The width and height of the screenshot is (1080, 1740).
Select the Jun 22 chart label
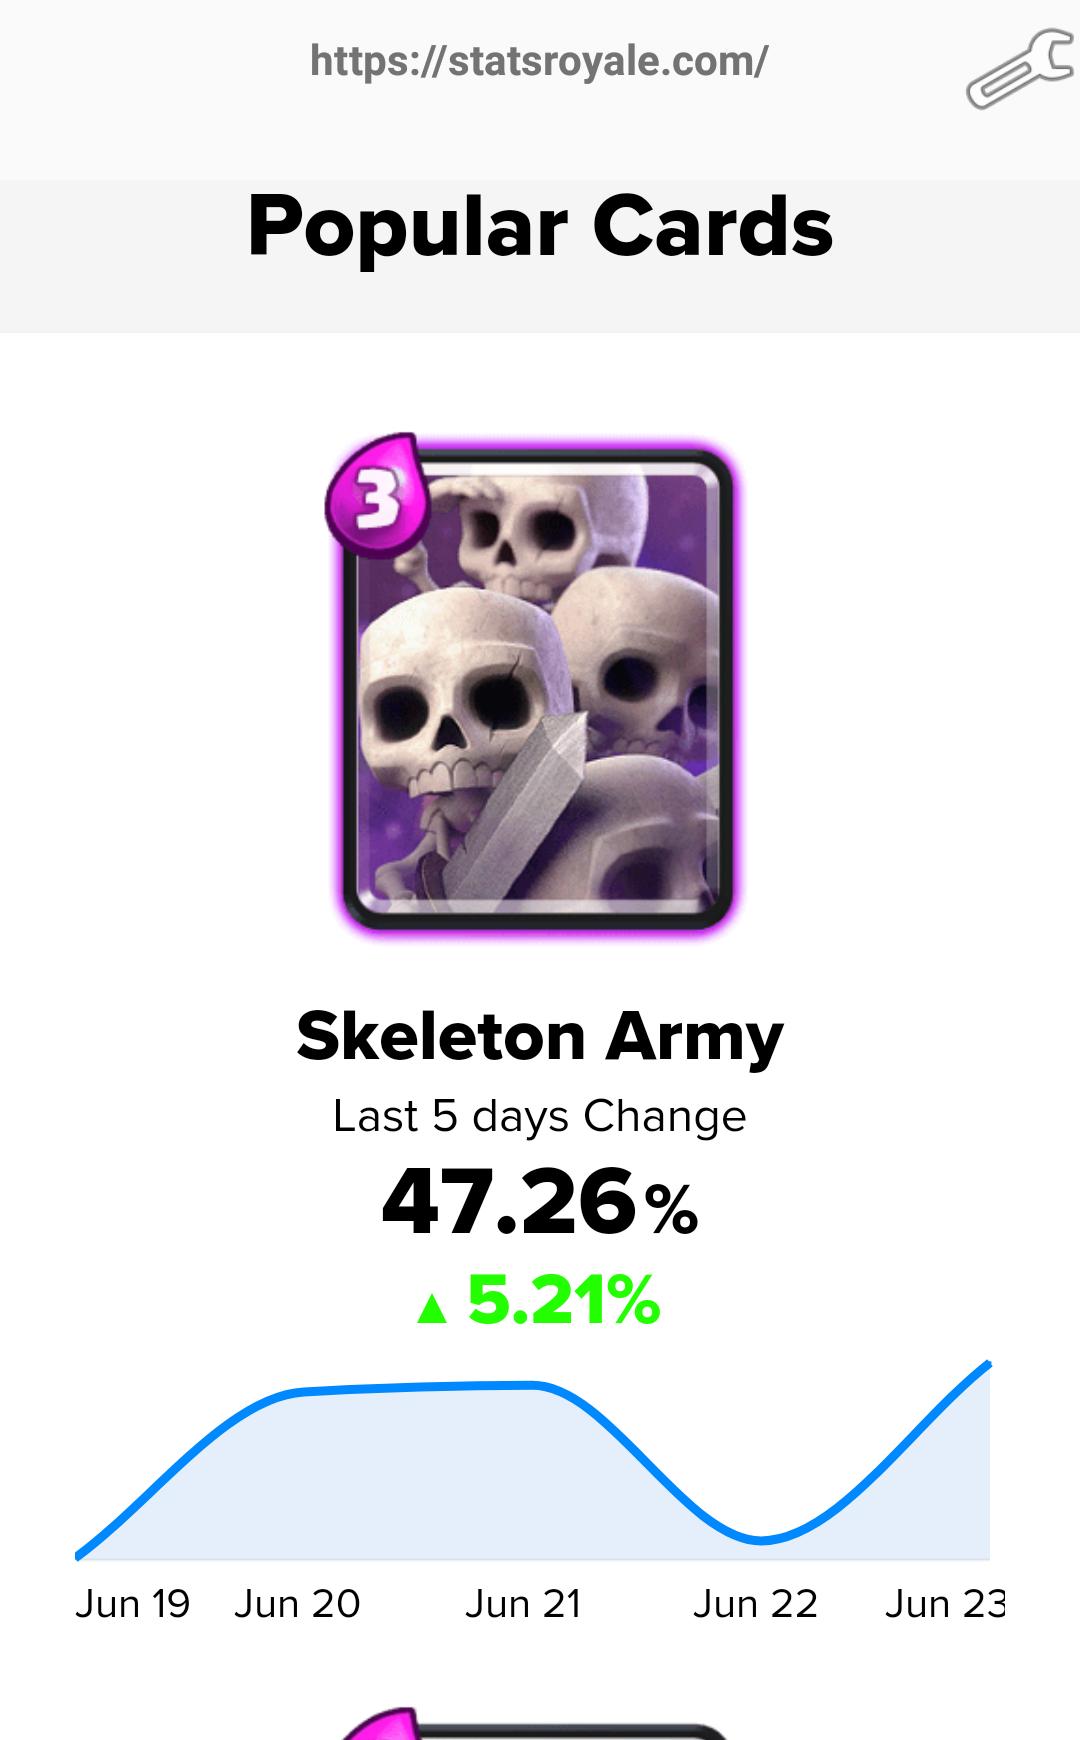pos(755,1603)
